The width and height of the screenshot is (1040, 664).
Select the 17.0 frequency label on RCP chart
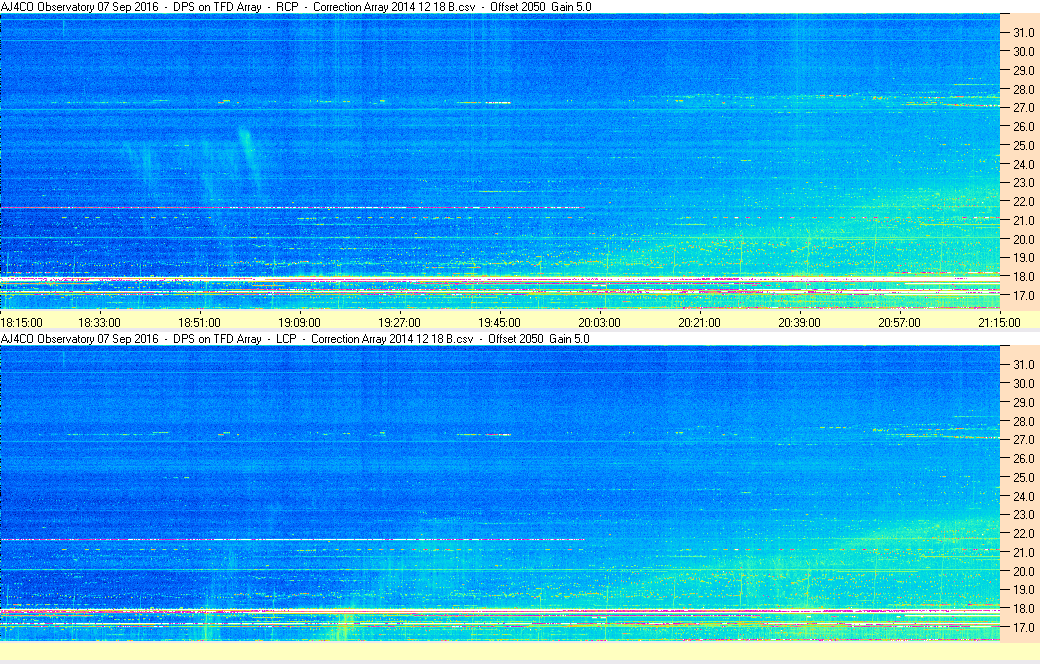pyautogui.click(x=1023, y=295)
